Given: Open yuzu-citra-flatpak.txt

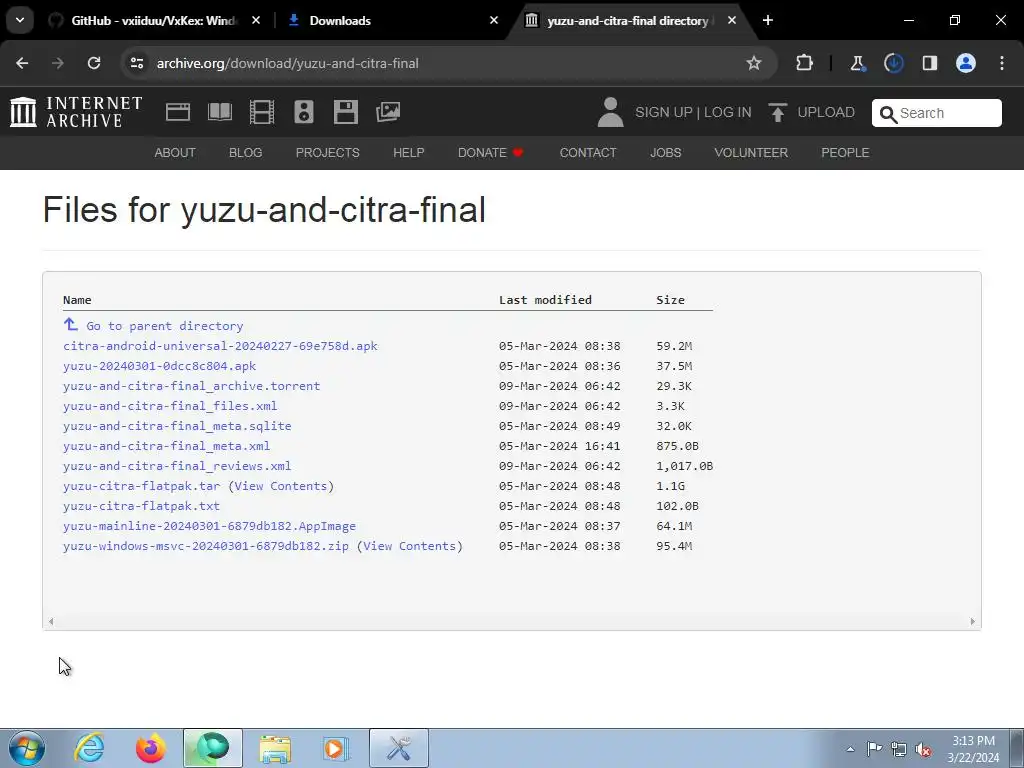Looking at the screenshot, I should pyautogui.click(x=142, y=506).
